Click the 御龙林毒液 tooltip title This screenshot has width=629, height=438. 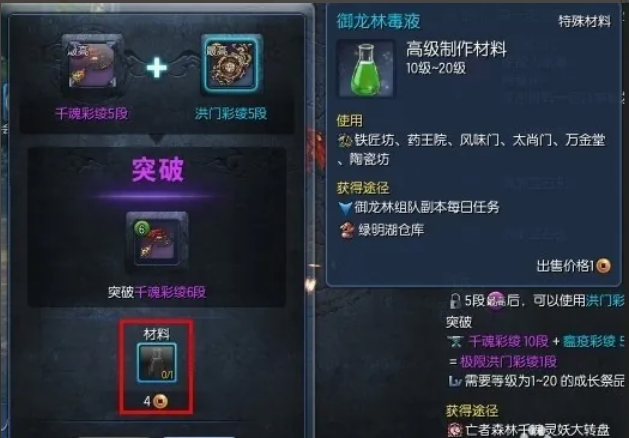point(378,21)
